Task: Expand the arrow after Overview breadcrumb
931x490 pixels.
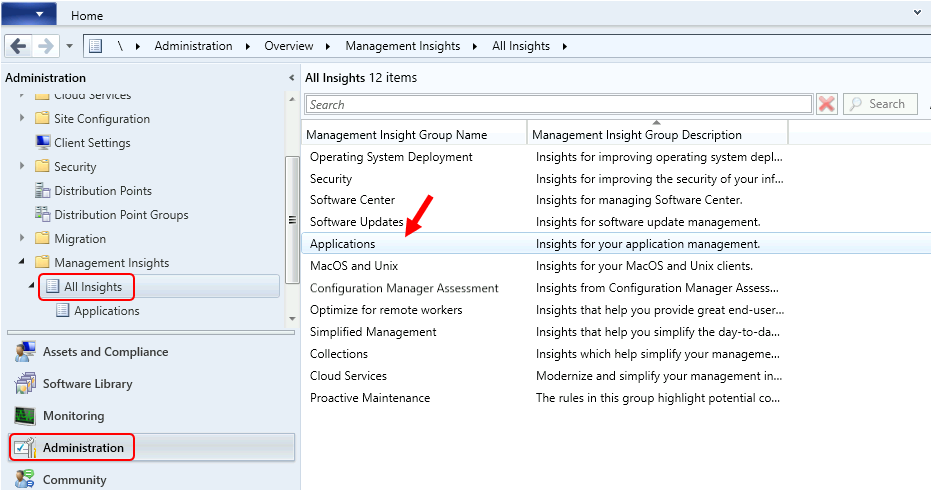Action: pyautogui.click(x=328, y=46)
